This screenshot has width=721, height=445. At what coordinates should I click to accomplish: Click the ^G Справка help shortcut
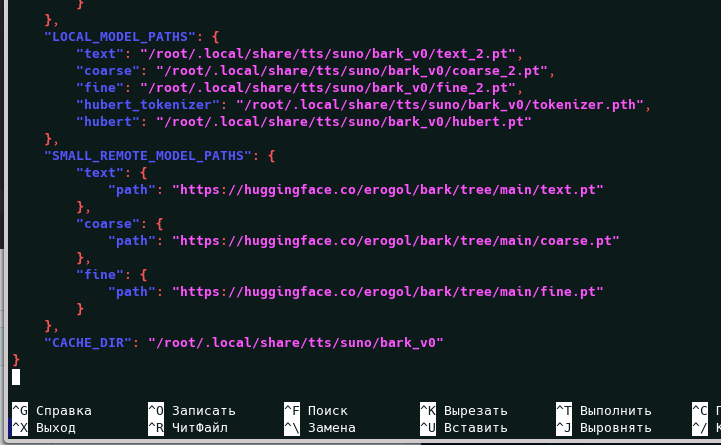(x=52, y=411)
